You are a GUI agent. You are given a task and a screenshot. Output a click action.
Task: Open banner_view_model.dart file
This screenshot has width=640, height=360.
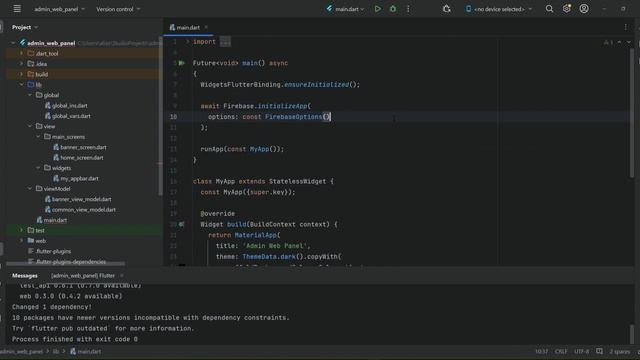point(81,199)
